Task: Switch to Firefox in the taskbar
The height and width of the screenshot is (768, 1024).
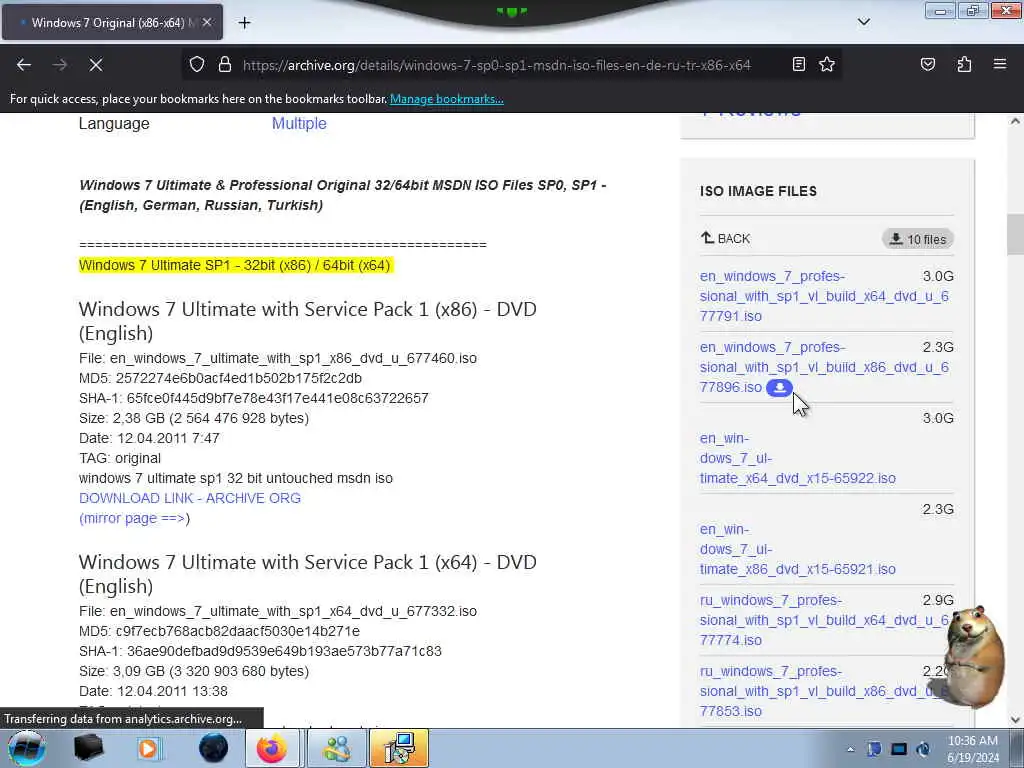Action: [x=272, y=748]
